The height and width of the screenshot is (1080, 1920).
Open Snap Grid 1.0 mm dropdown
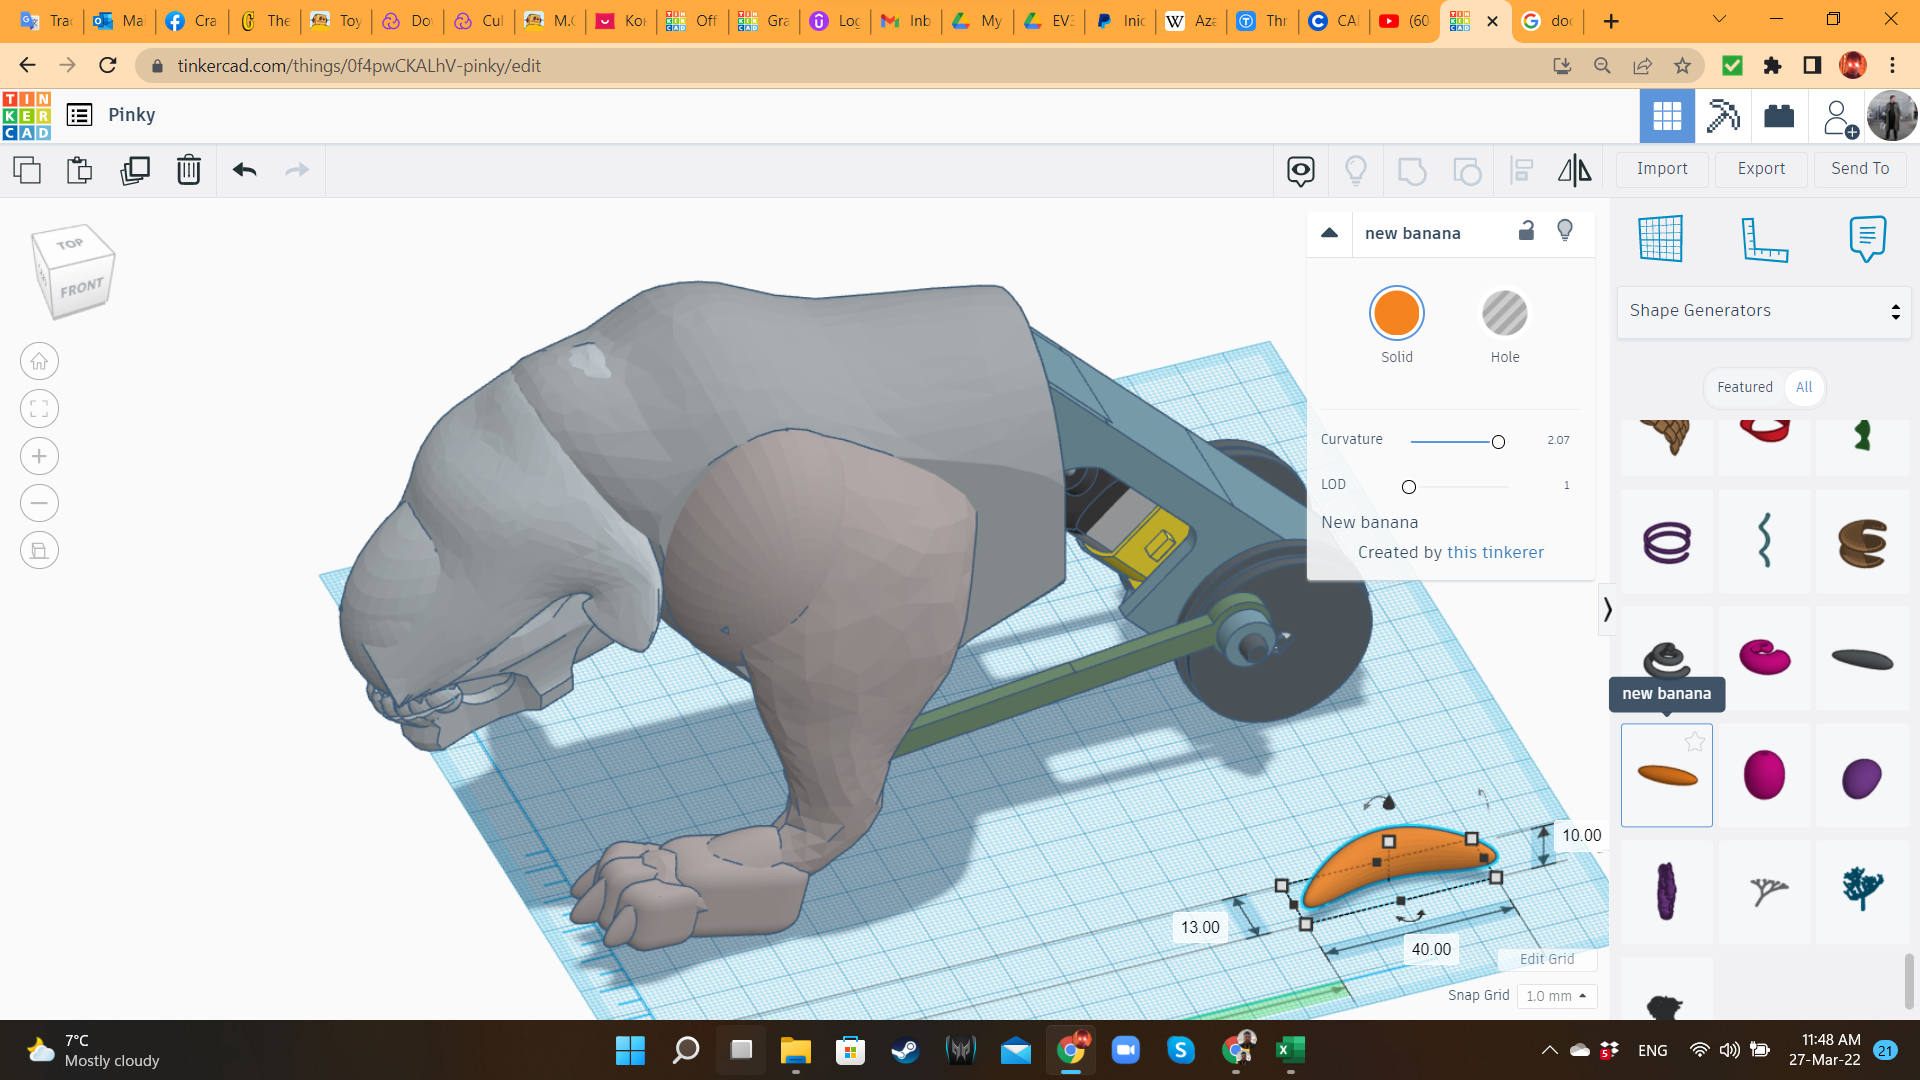1556,996
